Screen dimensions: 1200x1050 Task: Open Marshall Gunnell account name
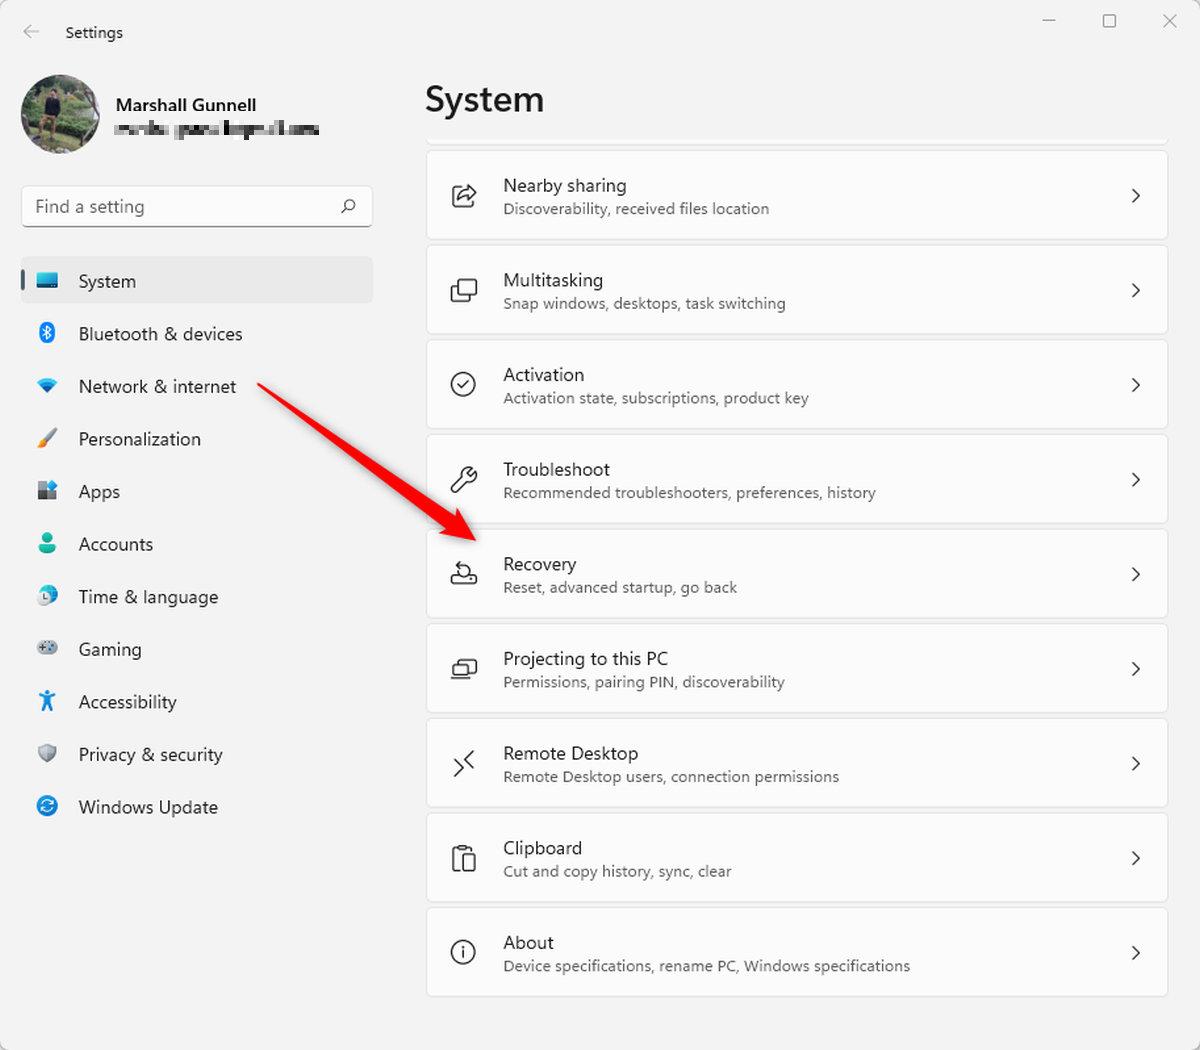click(186, 105)
